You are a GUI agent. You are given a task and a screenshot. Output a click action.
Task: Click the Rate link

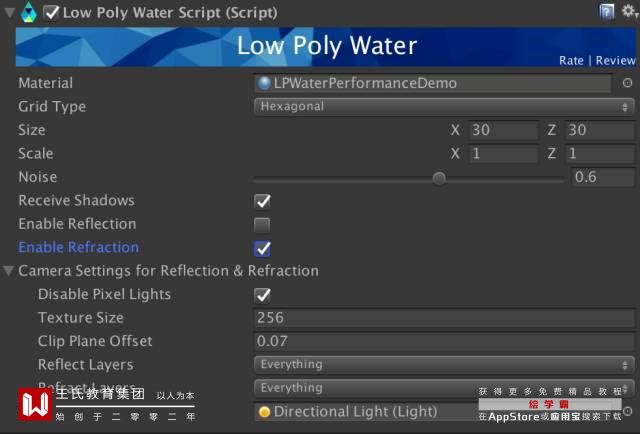point(571,61)
